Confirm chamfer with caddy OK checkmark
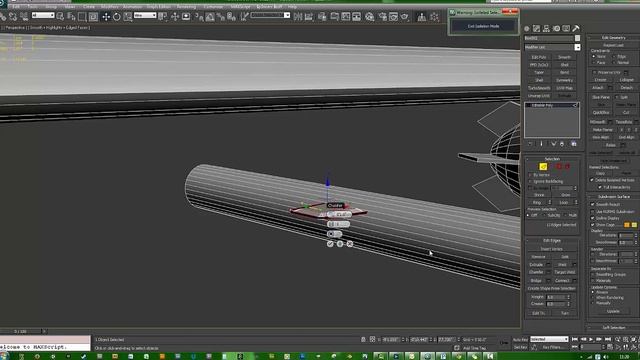 [x=330, y=244]
